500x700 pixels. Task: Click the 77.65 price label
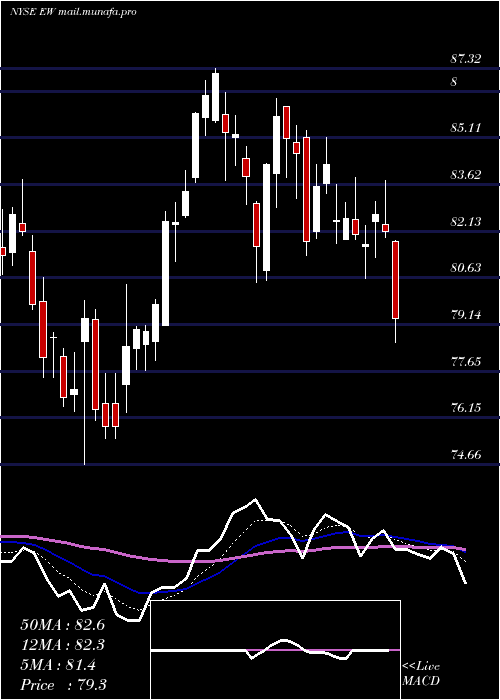tap(466, 361)
